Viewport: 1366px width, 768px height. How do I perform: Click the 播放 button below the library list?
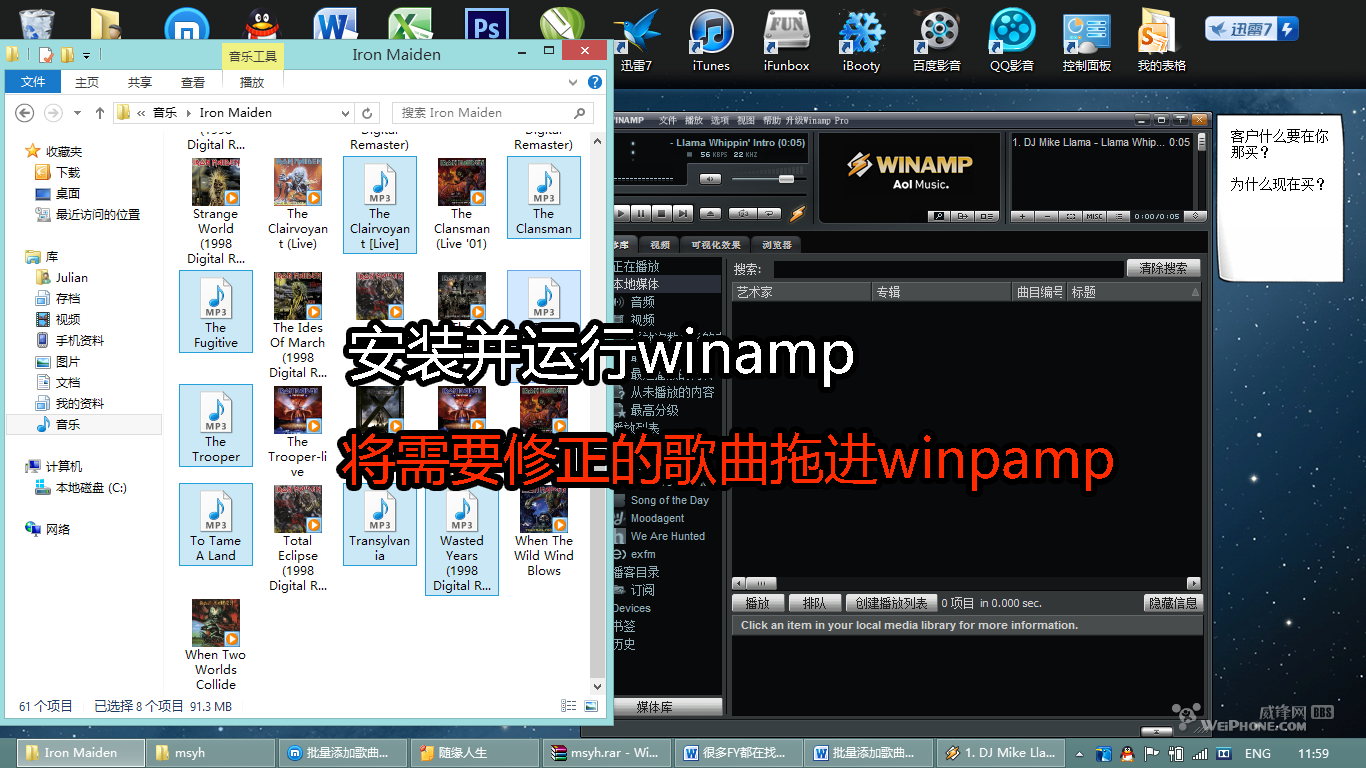click(758, 603)
